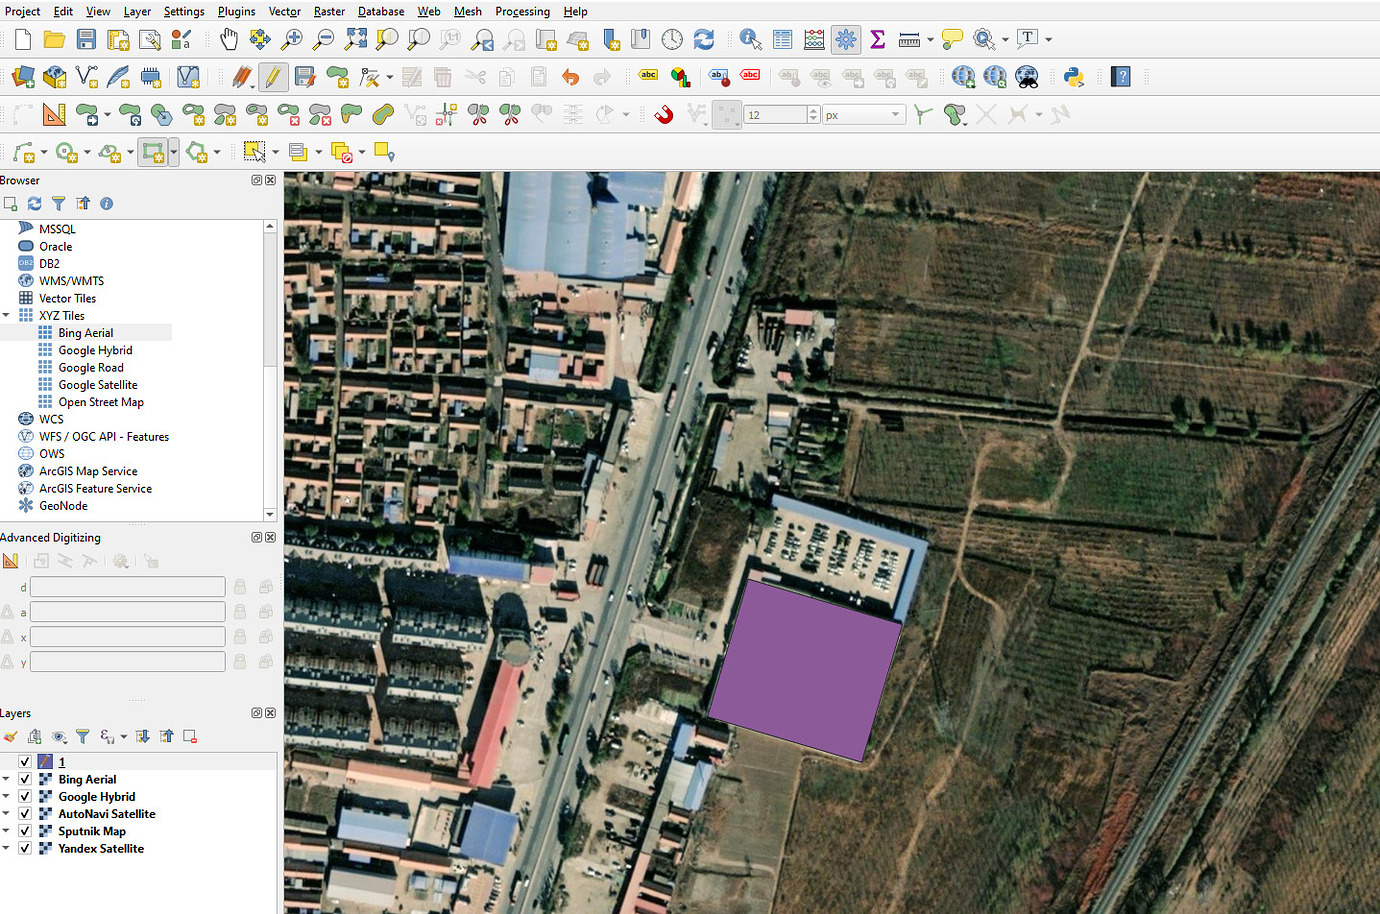This screenshot has width=1380, height=914.
Task: Select Open Street Map tile source
Action: coord(100,402)
